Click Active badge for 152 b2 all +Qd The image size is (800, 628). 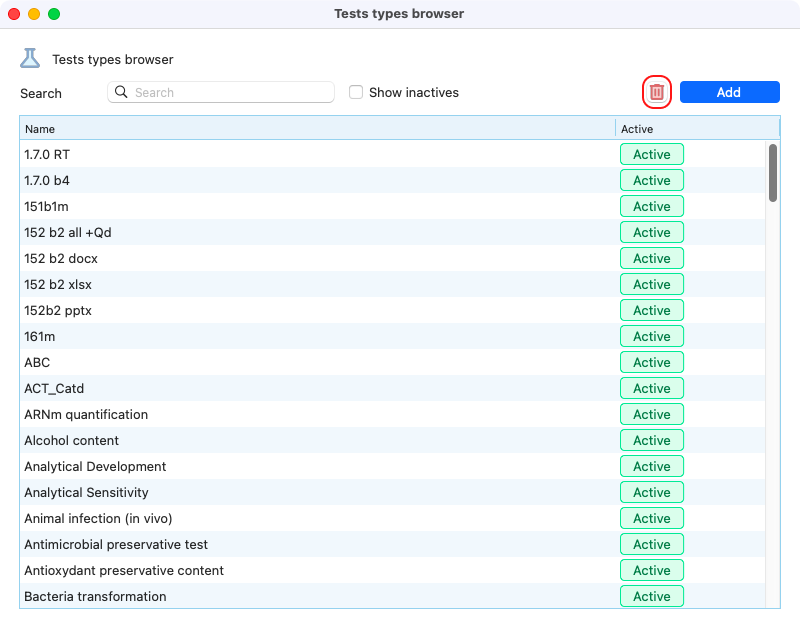point(652,233)
